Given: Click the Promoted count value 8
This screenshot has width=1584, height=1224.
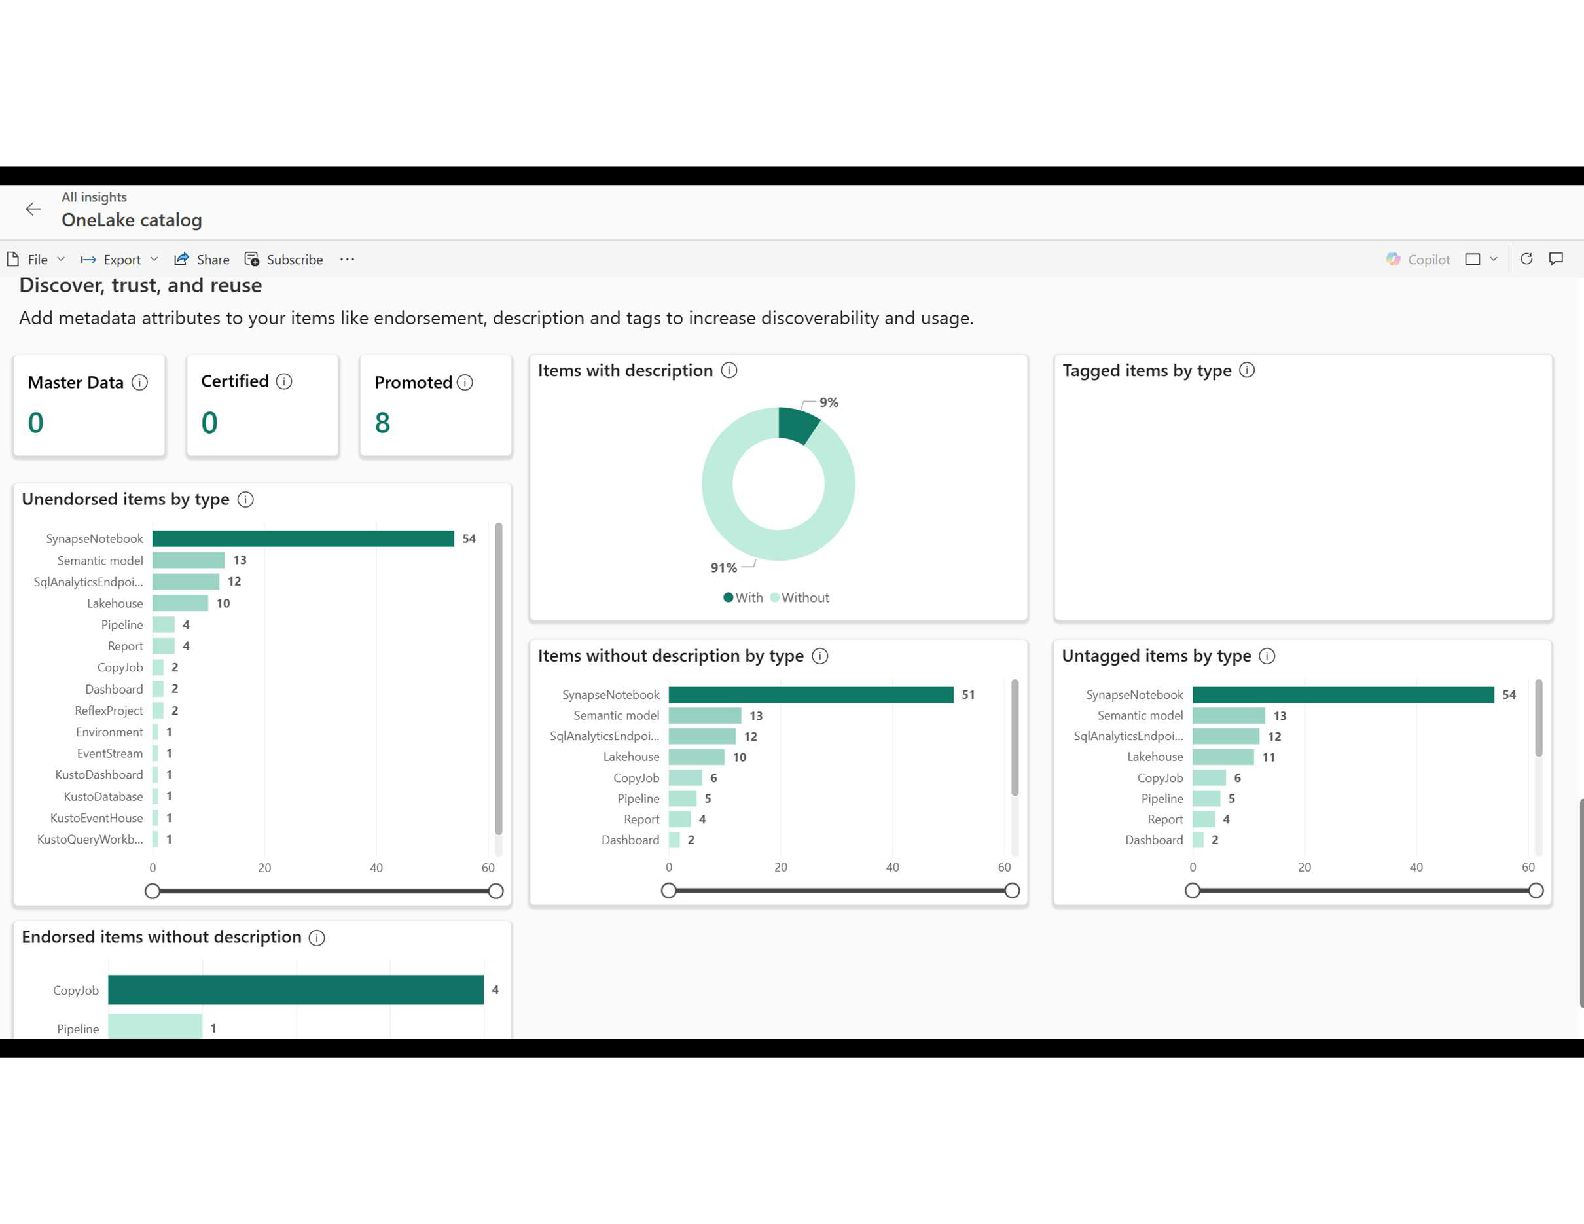Looking at the screenshot, I should (382, 423).
